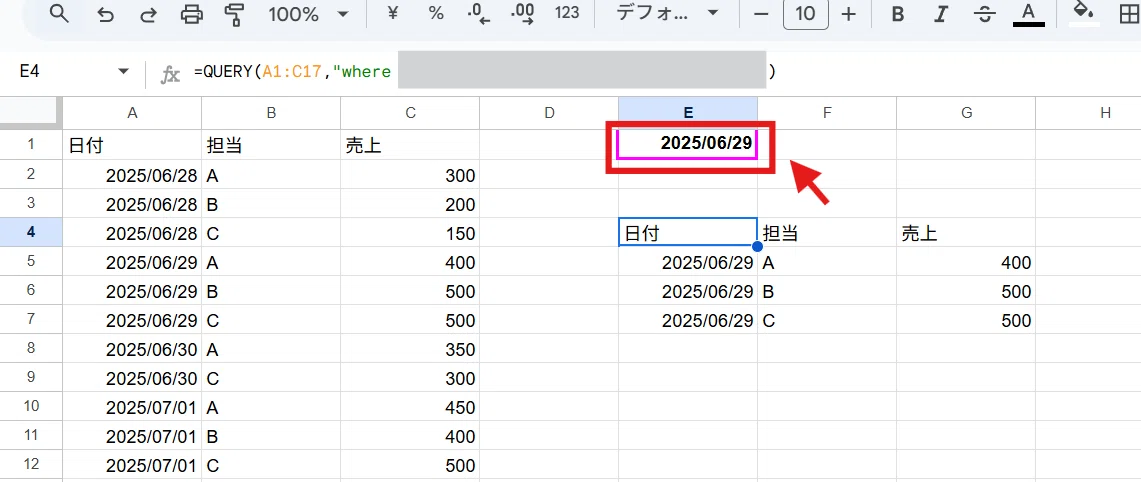
Task: Select cell E4 with 日付 header
Action: 688,232
